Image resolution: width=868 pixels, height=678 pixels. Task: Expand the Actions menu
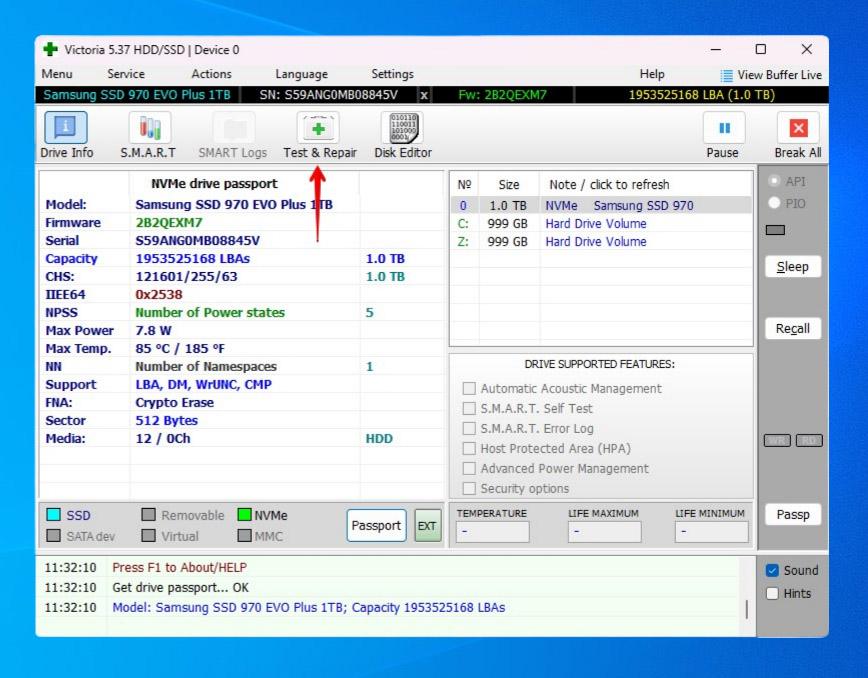[211, 74]
